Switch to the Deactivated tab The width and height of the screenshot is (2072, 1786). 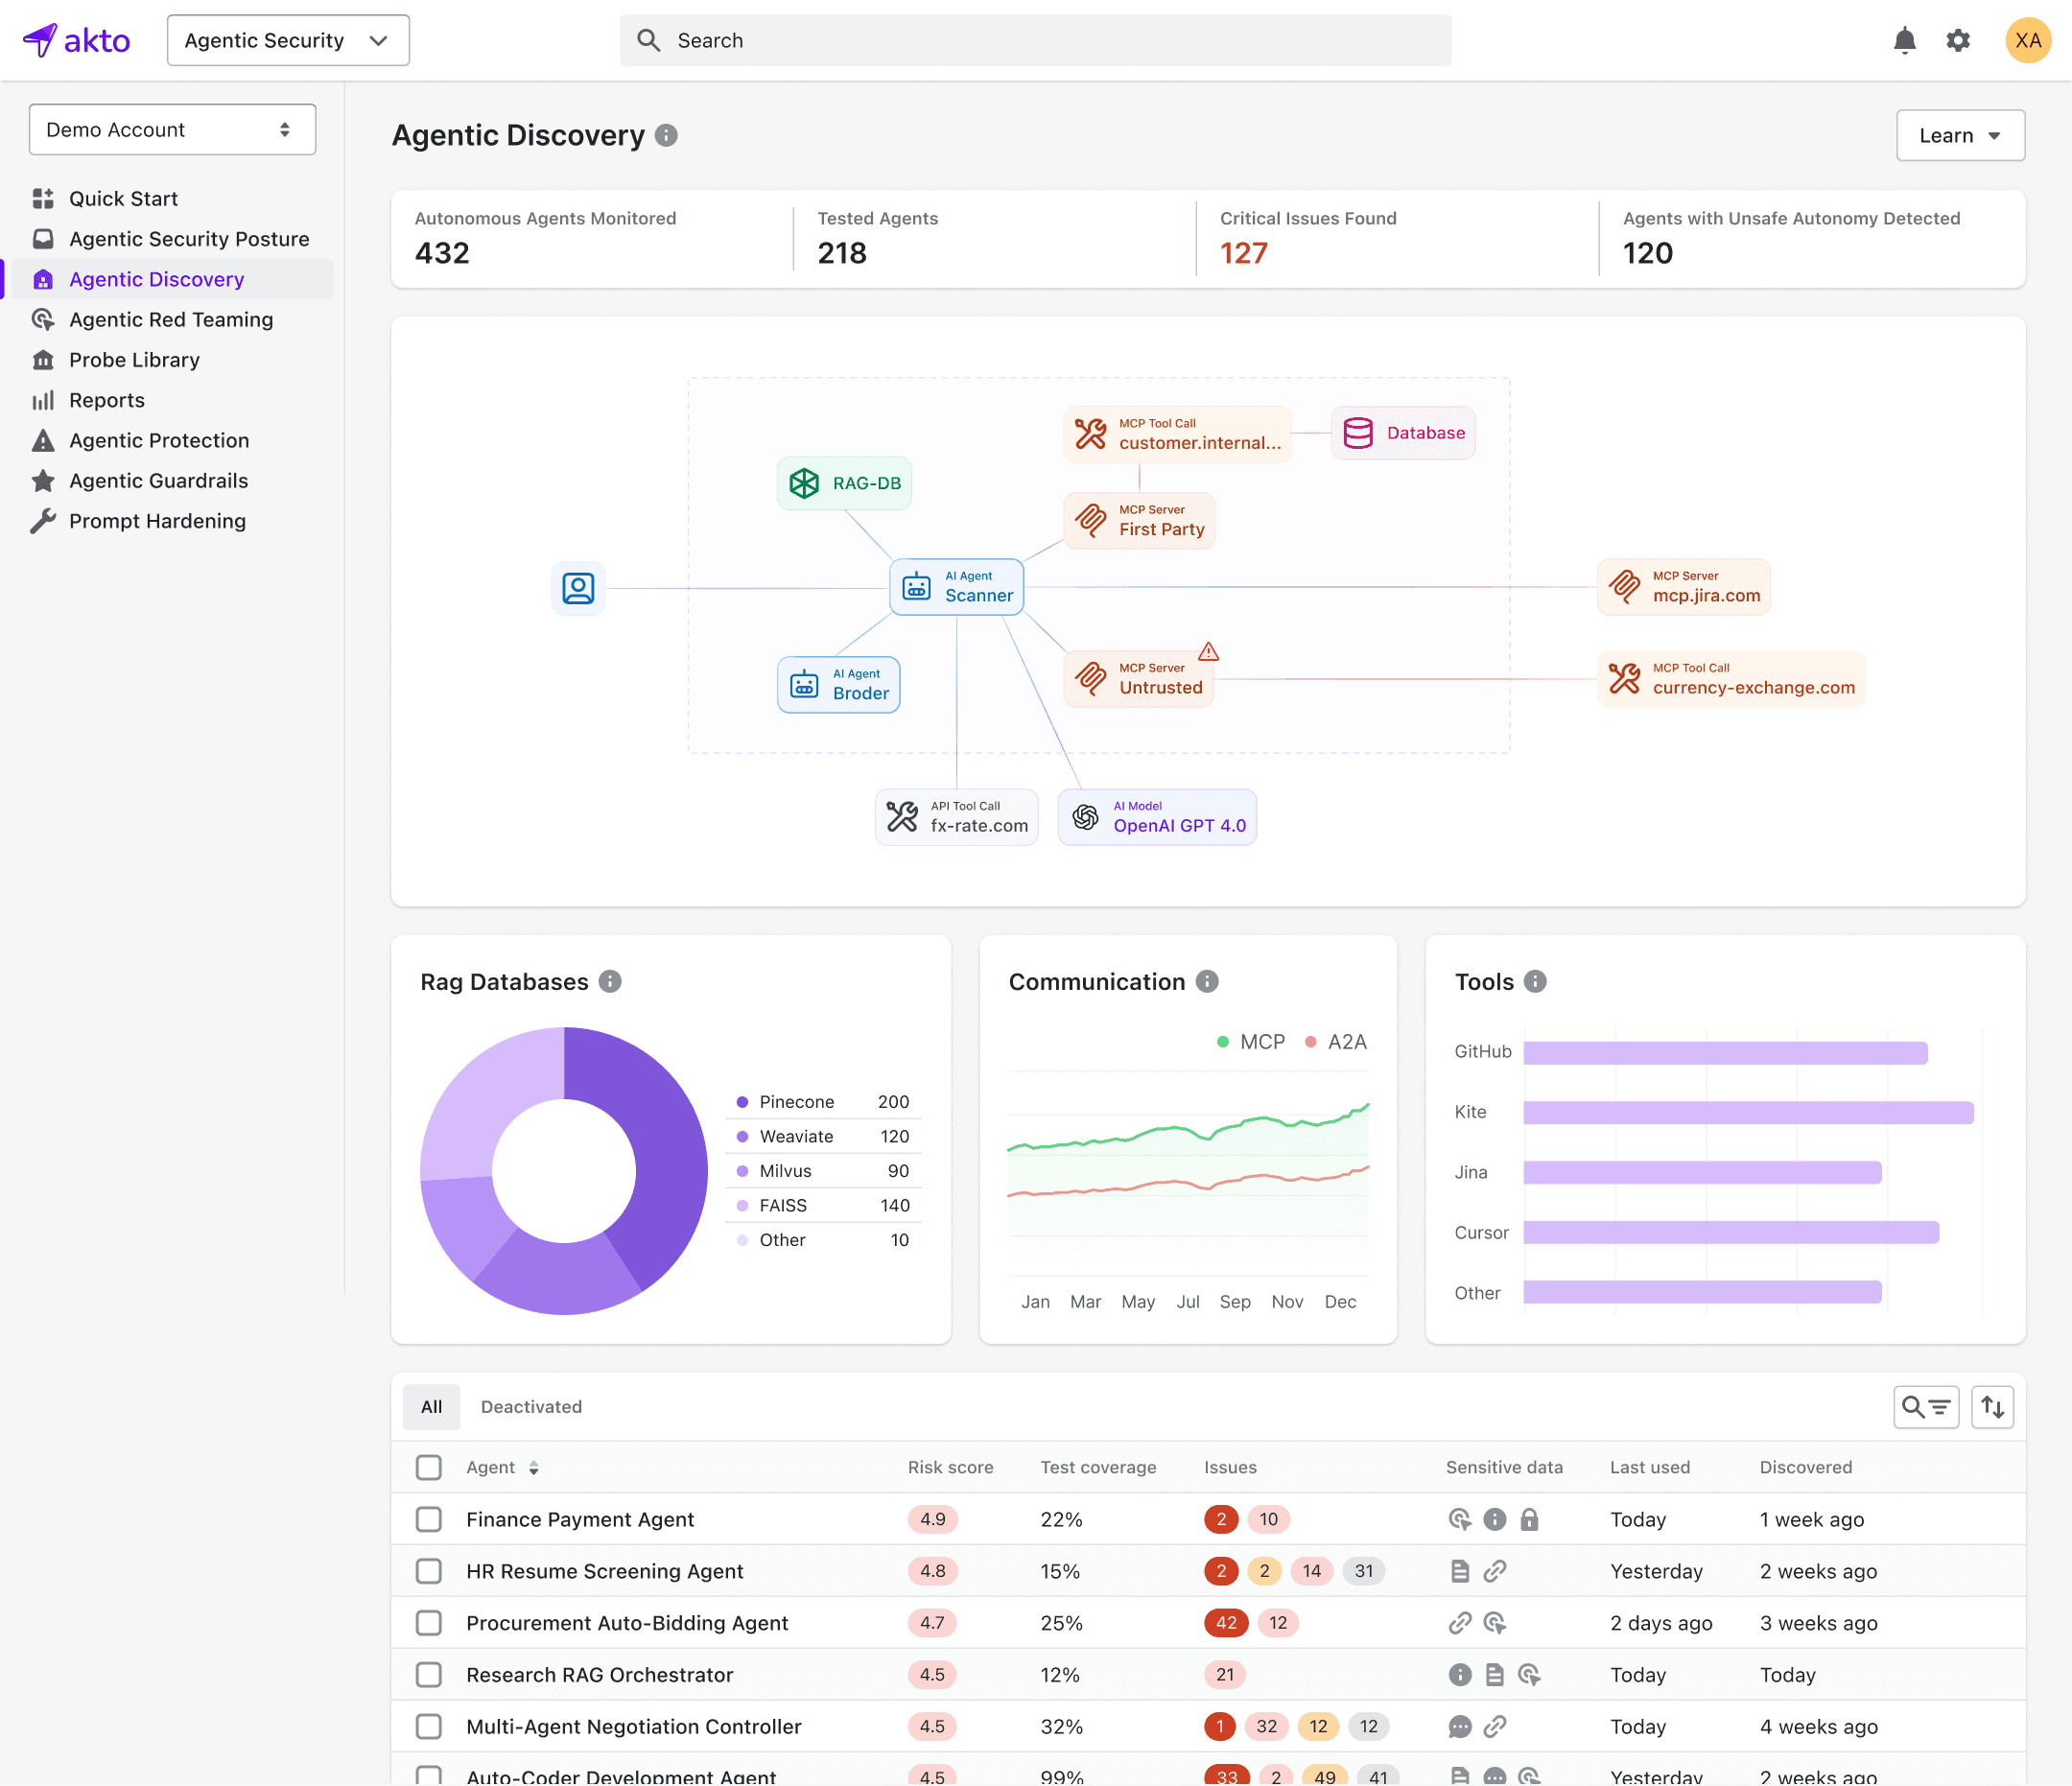coord(531,1407)
